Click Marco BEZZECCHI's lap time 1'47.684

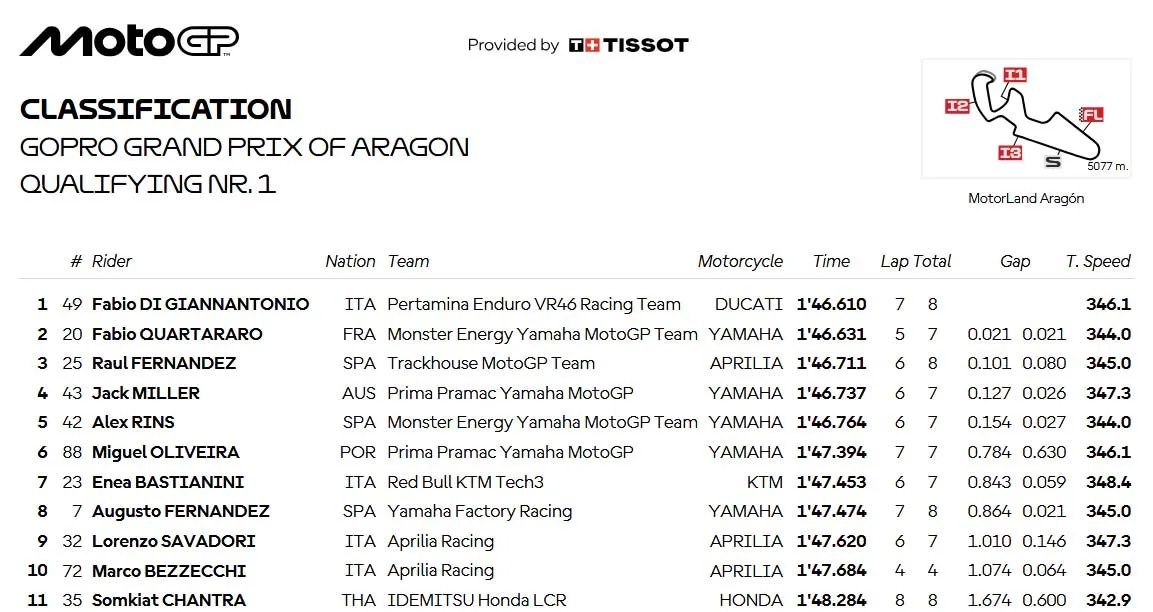[x=831, y=571]
